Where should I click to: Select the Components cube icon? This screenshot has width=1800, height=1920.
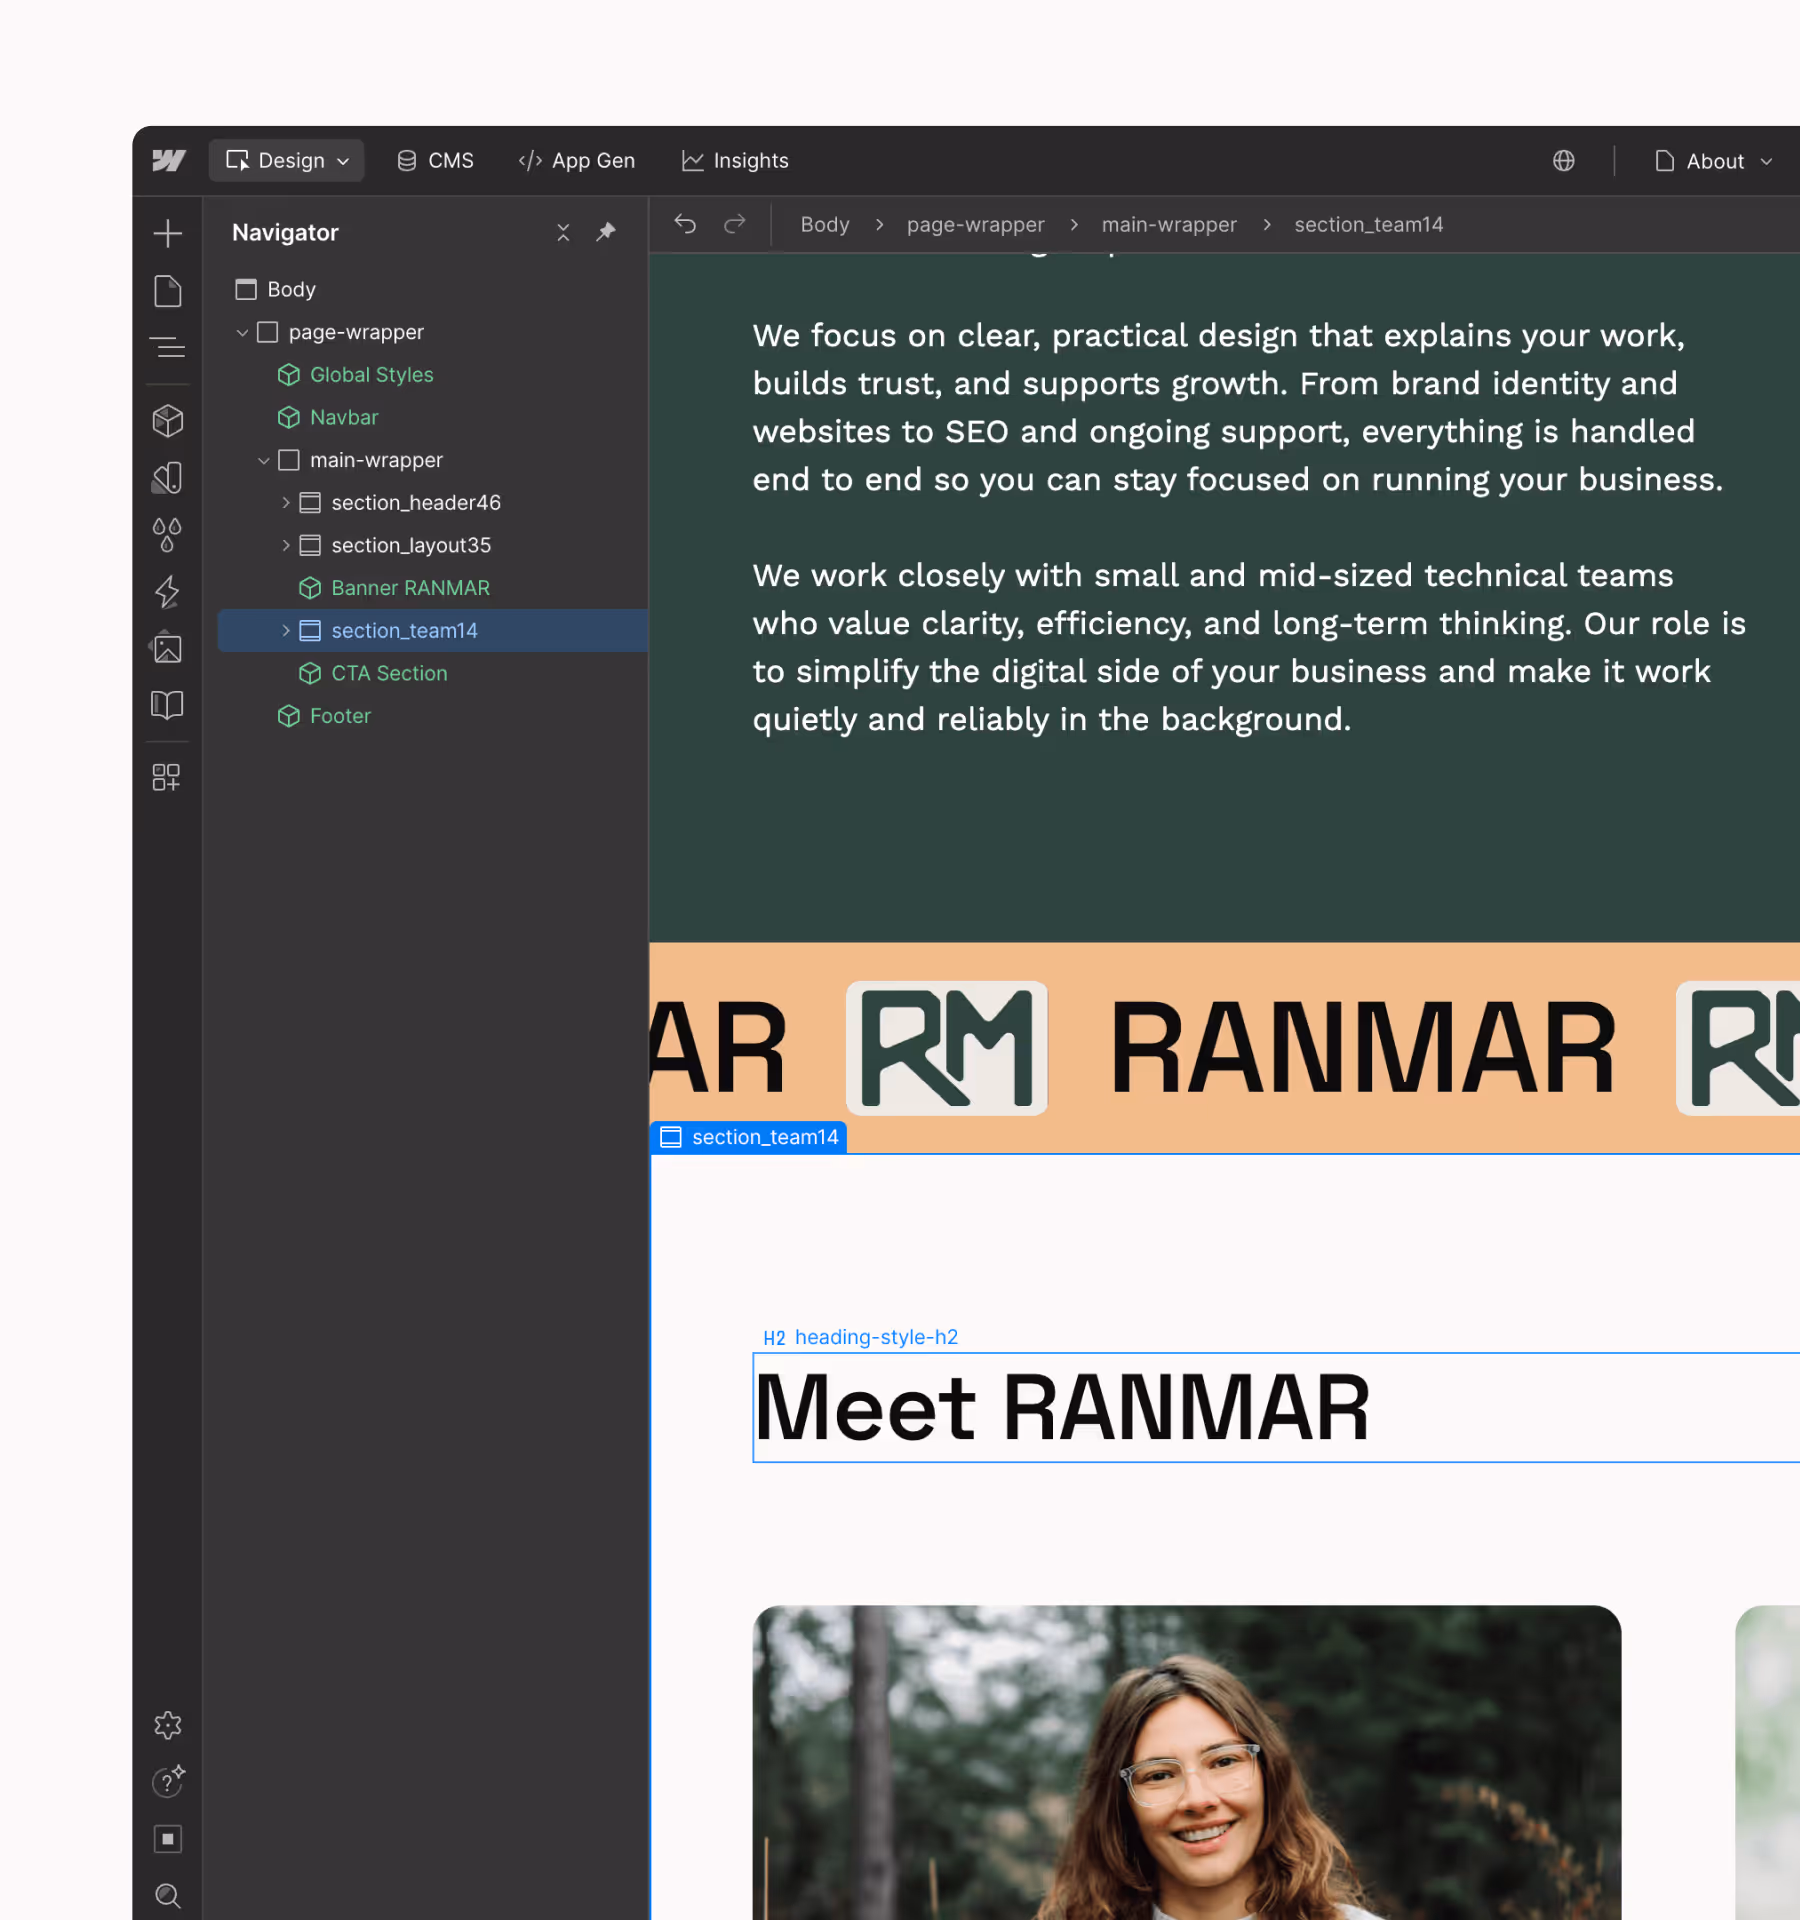[168, 420]
